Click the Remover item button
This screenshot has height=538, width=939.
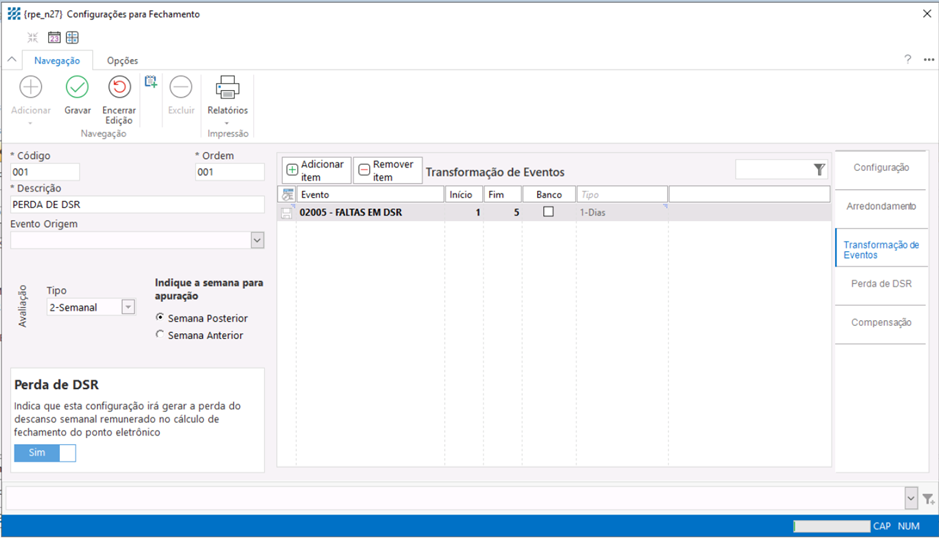388,170
